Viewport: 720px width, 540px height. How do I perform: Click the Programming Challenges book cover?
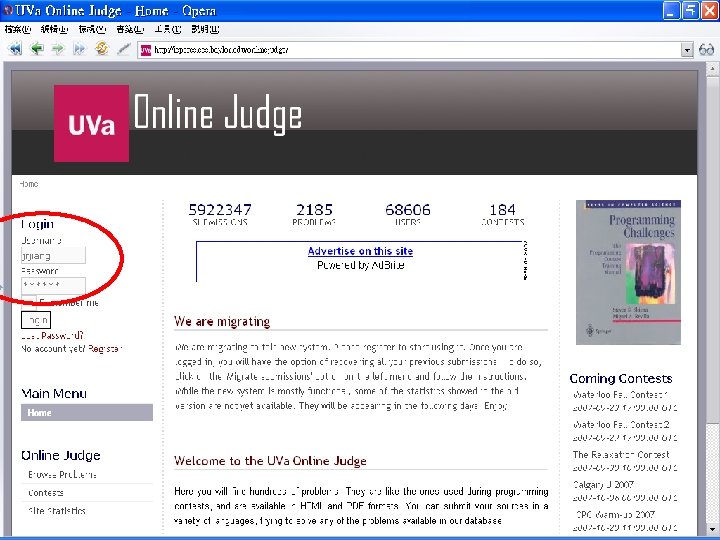(628, 272)
